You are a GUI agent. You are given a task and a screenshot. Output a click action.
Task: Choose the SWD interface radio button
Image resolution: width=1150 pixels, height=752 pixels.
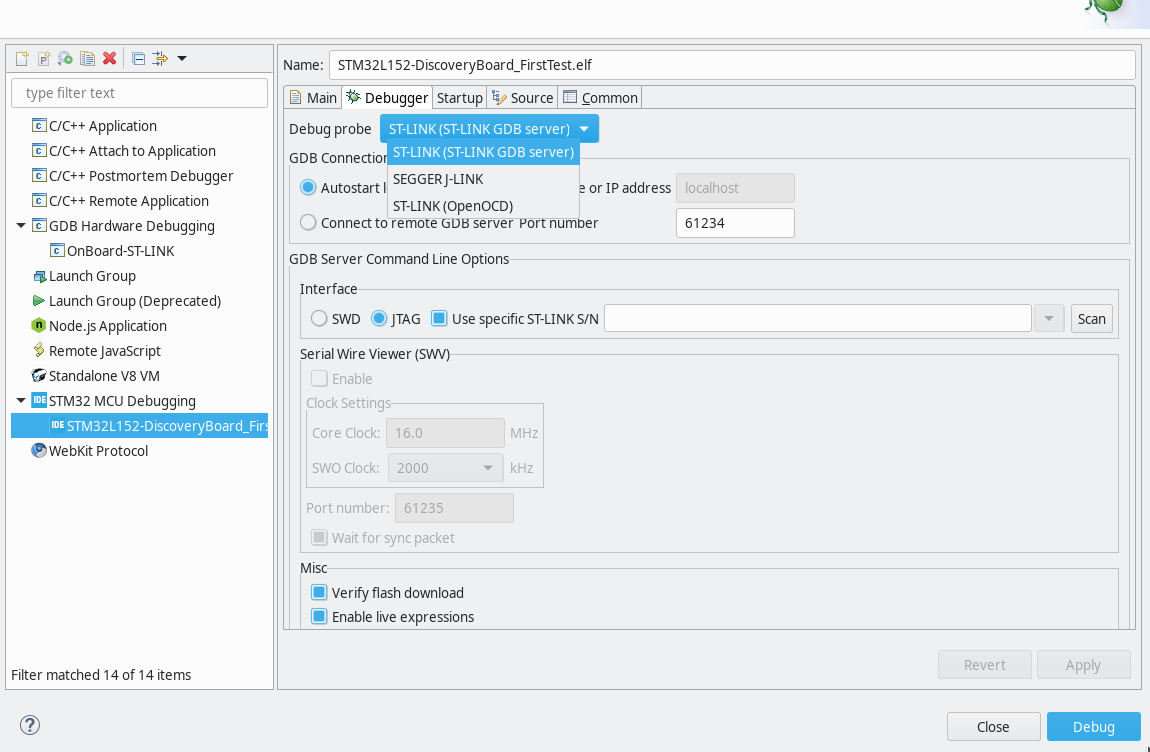pos(319,318)
